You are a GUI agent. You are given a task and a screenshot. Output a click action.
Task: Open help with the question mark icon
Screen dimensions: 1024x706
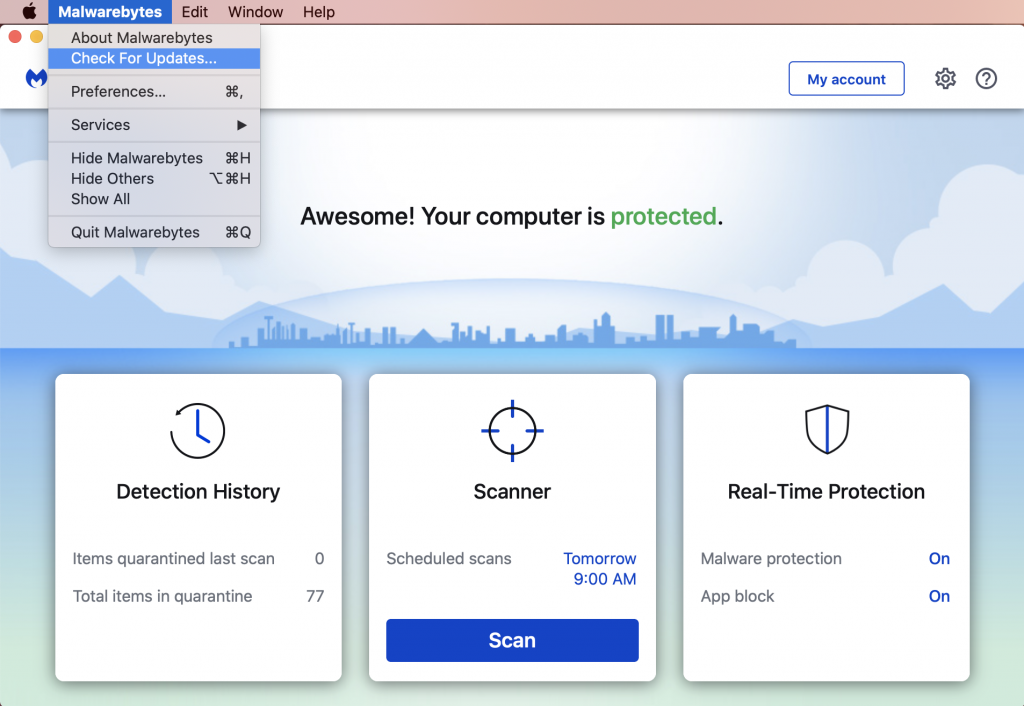pos(986,78)
